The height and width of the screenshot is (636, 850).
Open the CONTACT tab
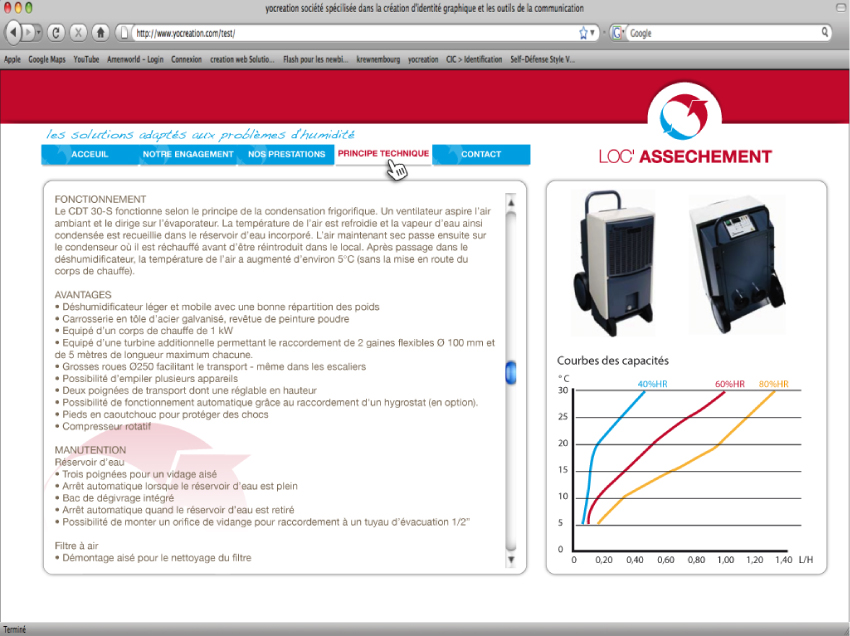pyautogui.click(x=481, y=155)
